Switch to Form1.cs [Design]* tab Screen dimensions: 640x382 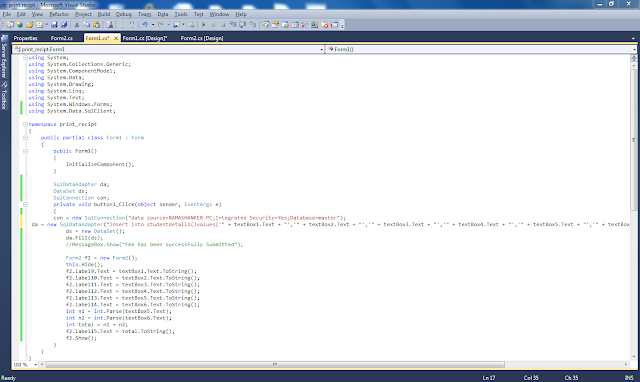point(145,38)
